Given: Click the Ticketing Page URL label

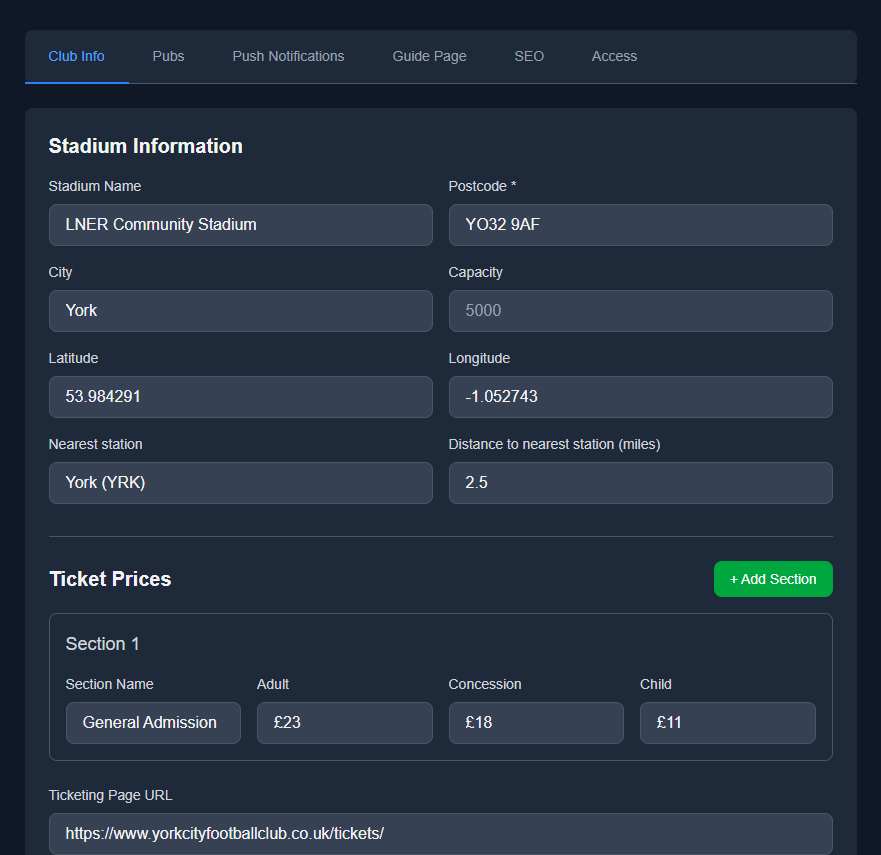Looking at the screenshot, I should tap(110, 795).
